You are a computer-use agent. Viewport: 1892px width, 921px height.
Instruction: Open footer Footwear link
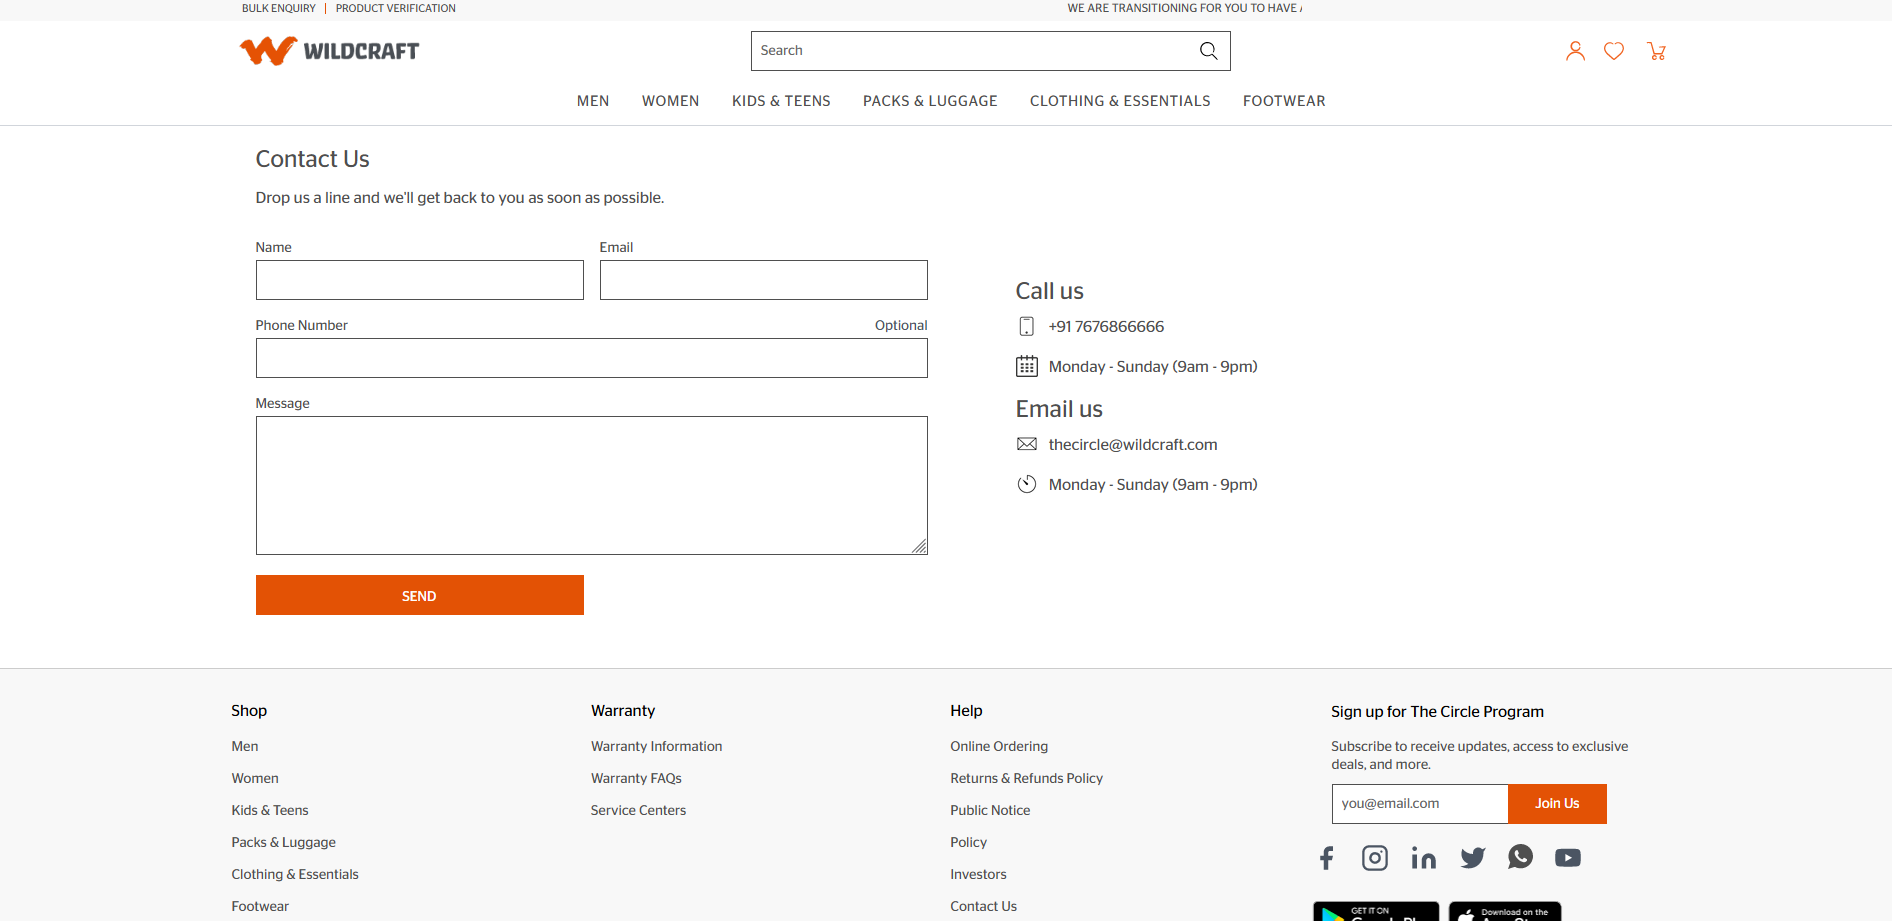point(260,906)
